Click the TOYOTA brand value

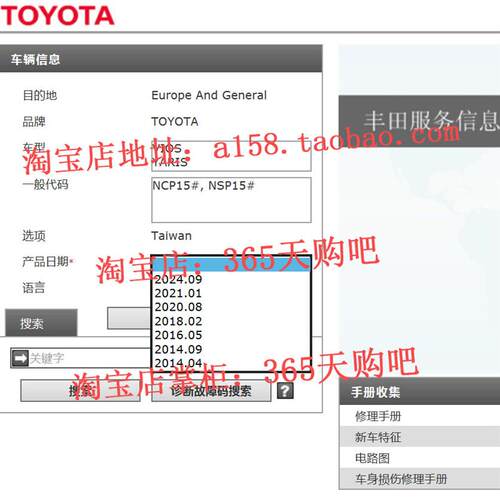pos(175,121)
